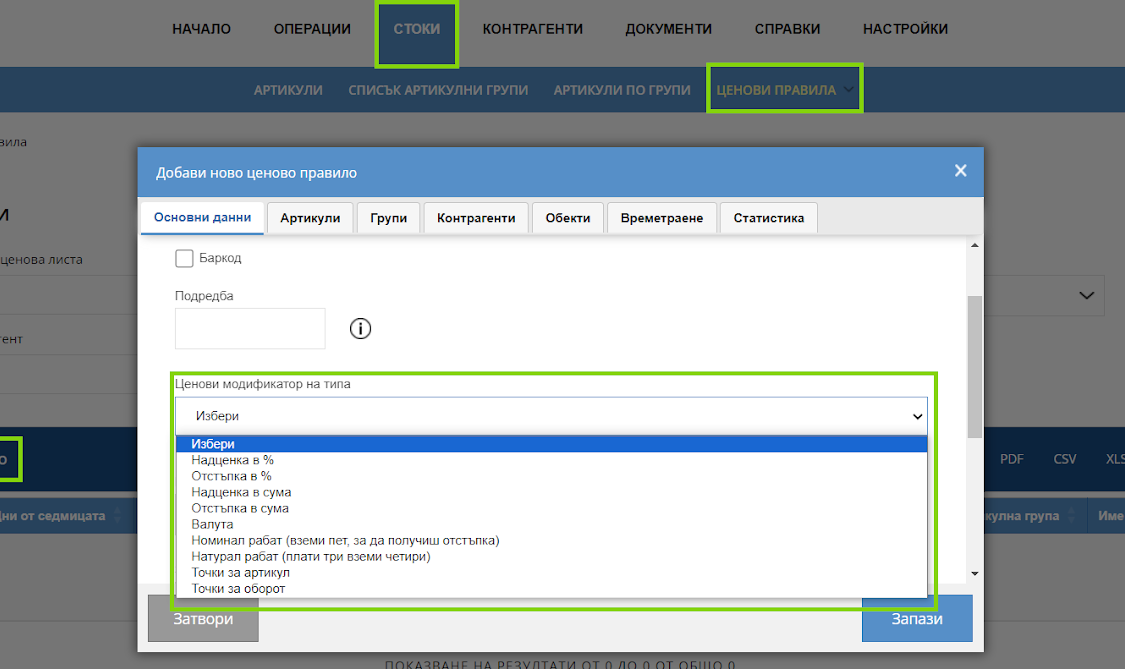Switch to the Основни данни tab
This screenshot has width=1125, height=669.
[x=202, y=217]
